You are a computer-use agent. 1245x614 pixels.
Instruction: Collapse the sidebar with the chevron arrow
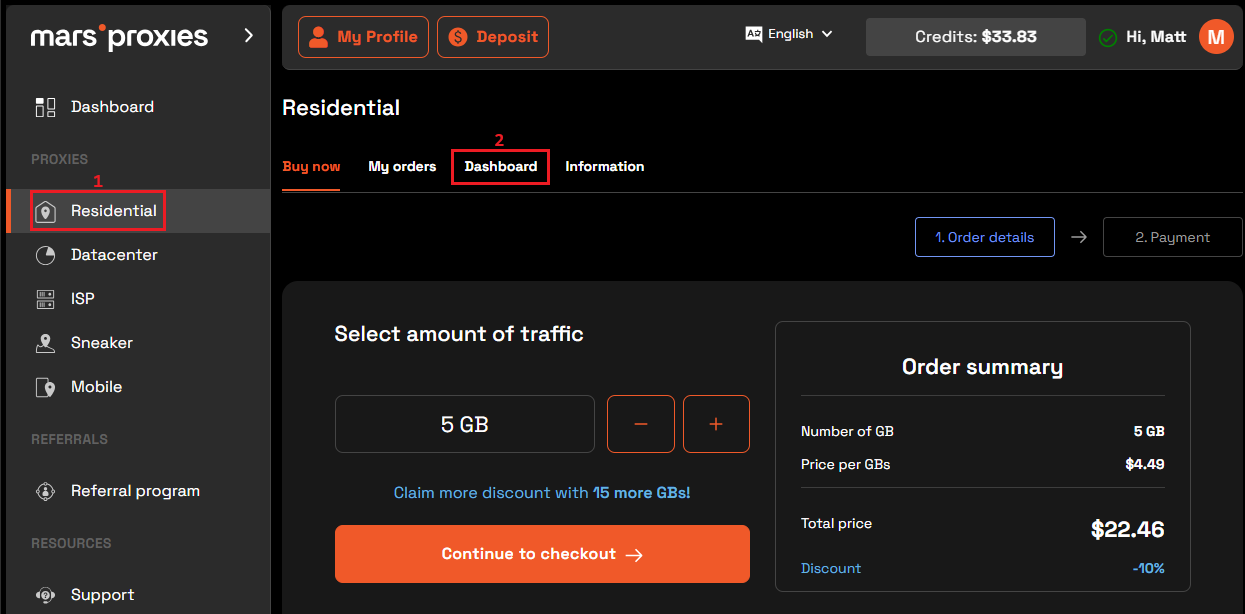[249, 36]
